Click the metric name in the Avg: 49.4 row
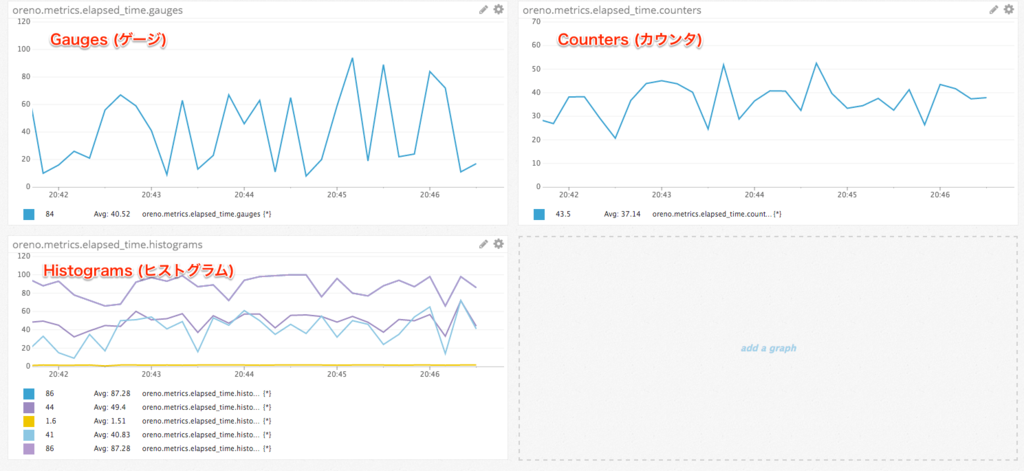Image resolution: width=1024 pixels, height=471 pixels. point(206,408)
